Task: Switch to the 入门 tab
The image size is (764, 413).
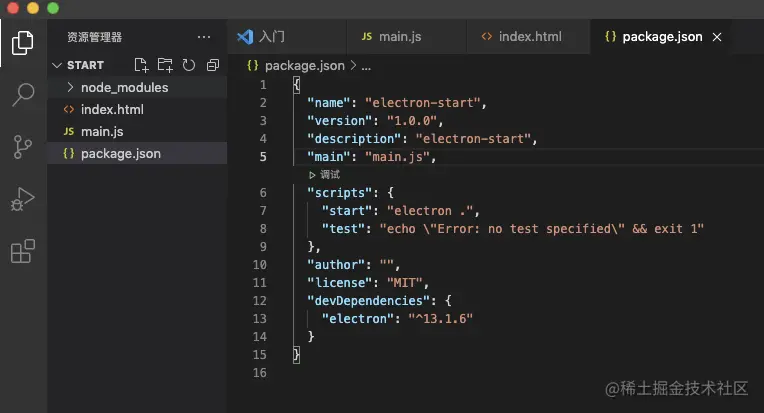Action: click(x=286, y=37)
